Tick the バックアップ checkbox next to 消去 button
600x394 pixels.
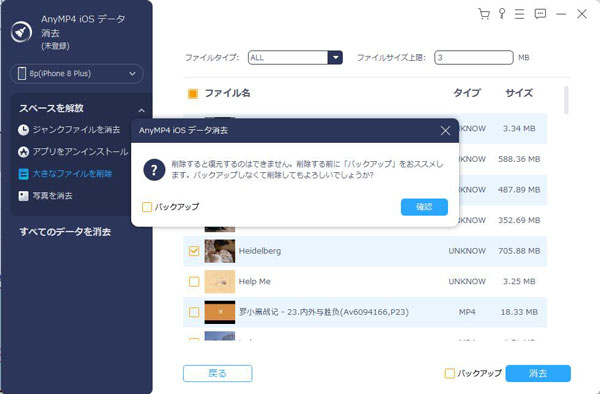450,373
